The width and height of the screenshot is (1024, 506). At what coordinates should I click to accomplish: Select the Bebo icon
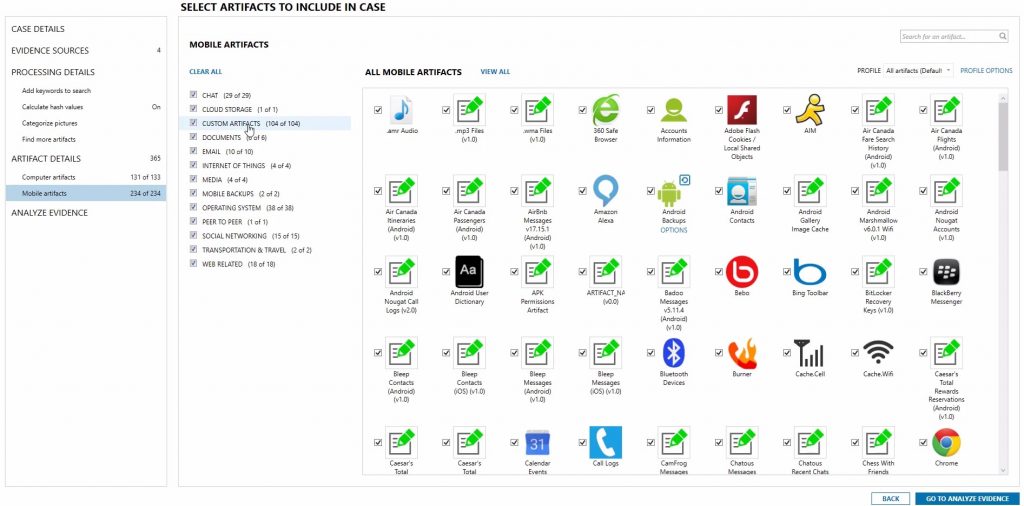tap(742, 272)
